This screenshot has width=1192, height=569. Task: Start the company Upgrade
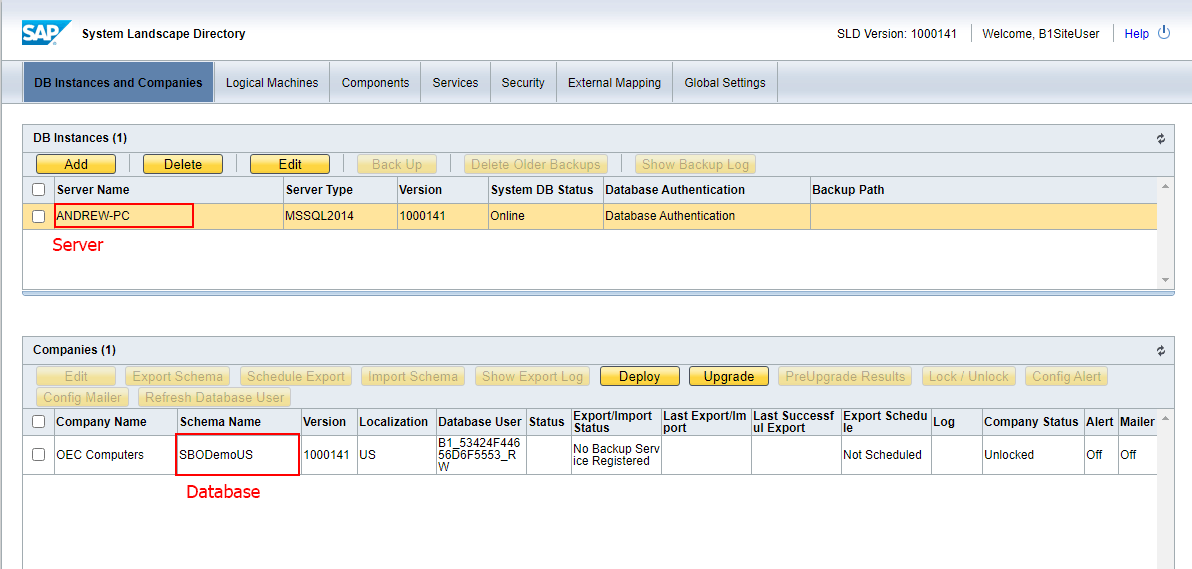[x=728, y=377]
